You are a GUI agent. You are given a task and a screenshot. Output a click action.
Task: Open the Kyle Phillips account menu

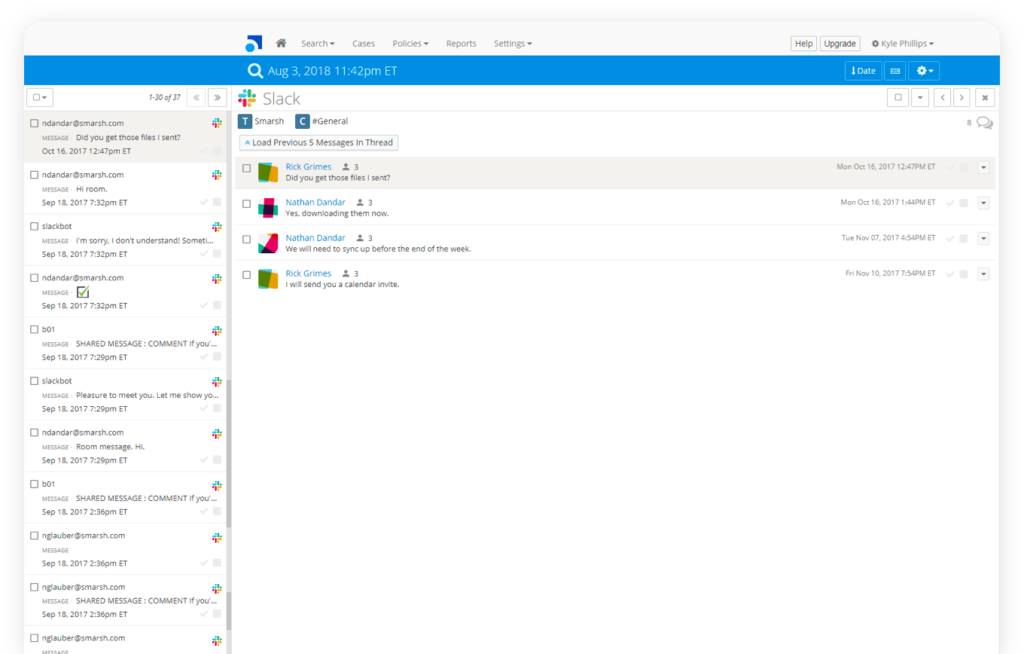point(903,43)
